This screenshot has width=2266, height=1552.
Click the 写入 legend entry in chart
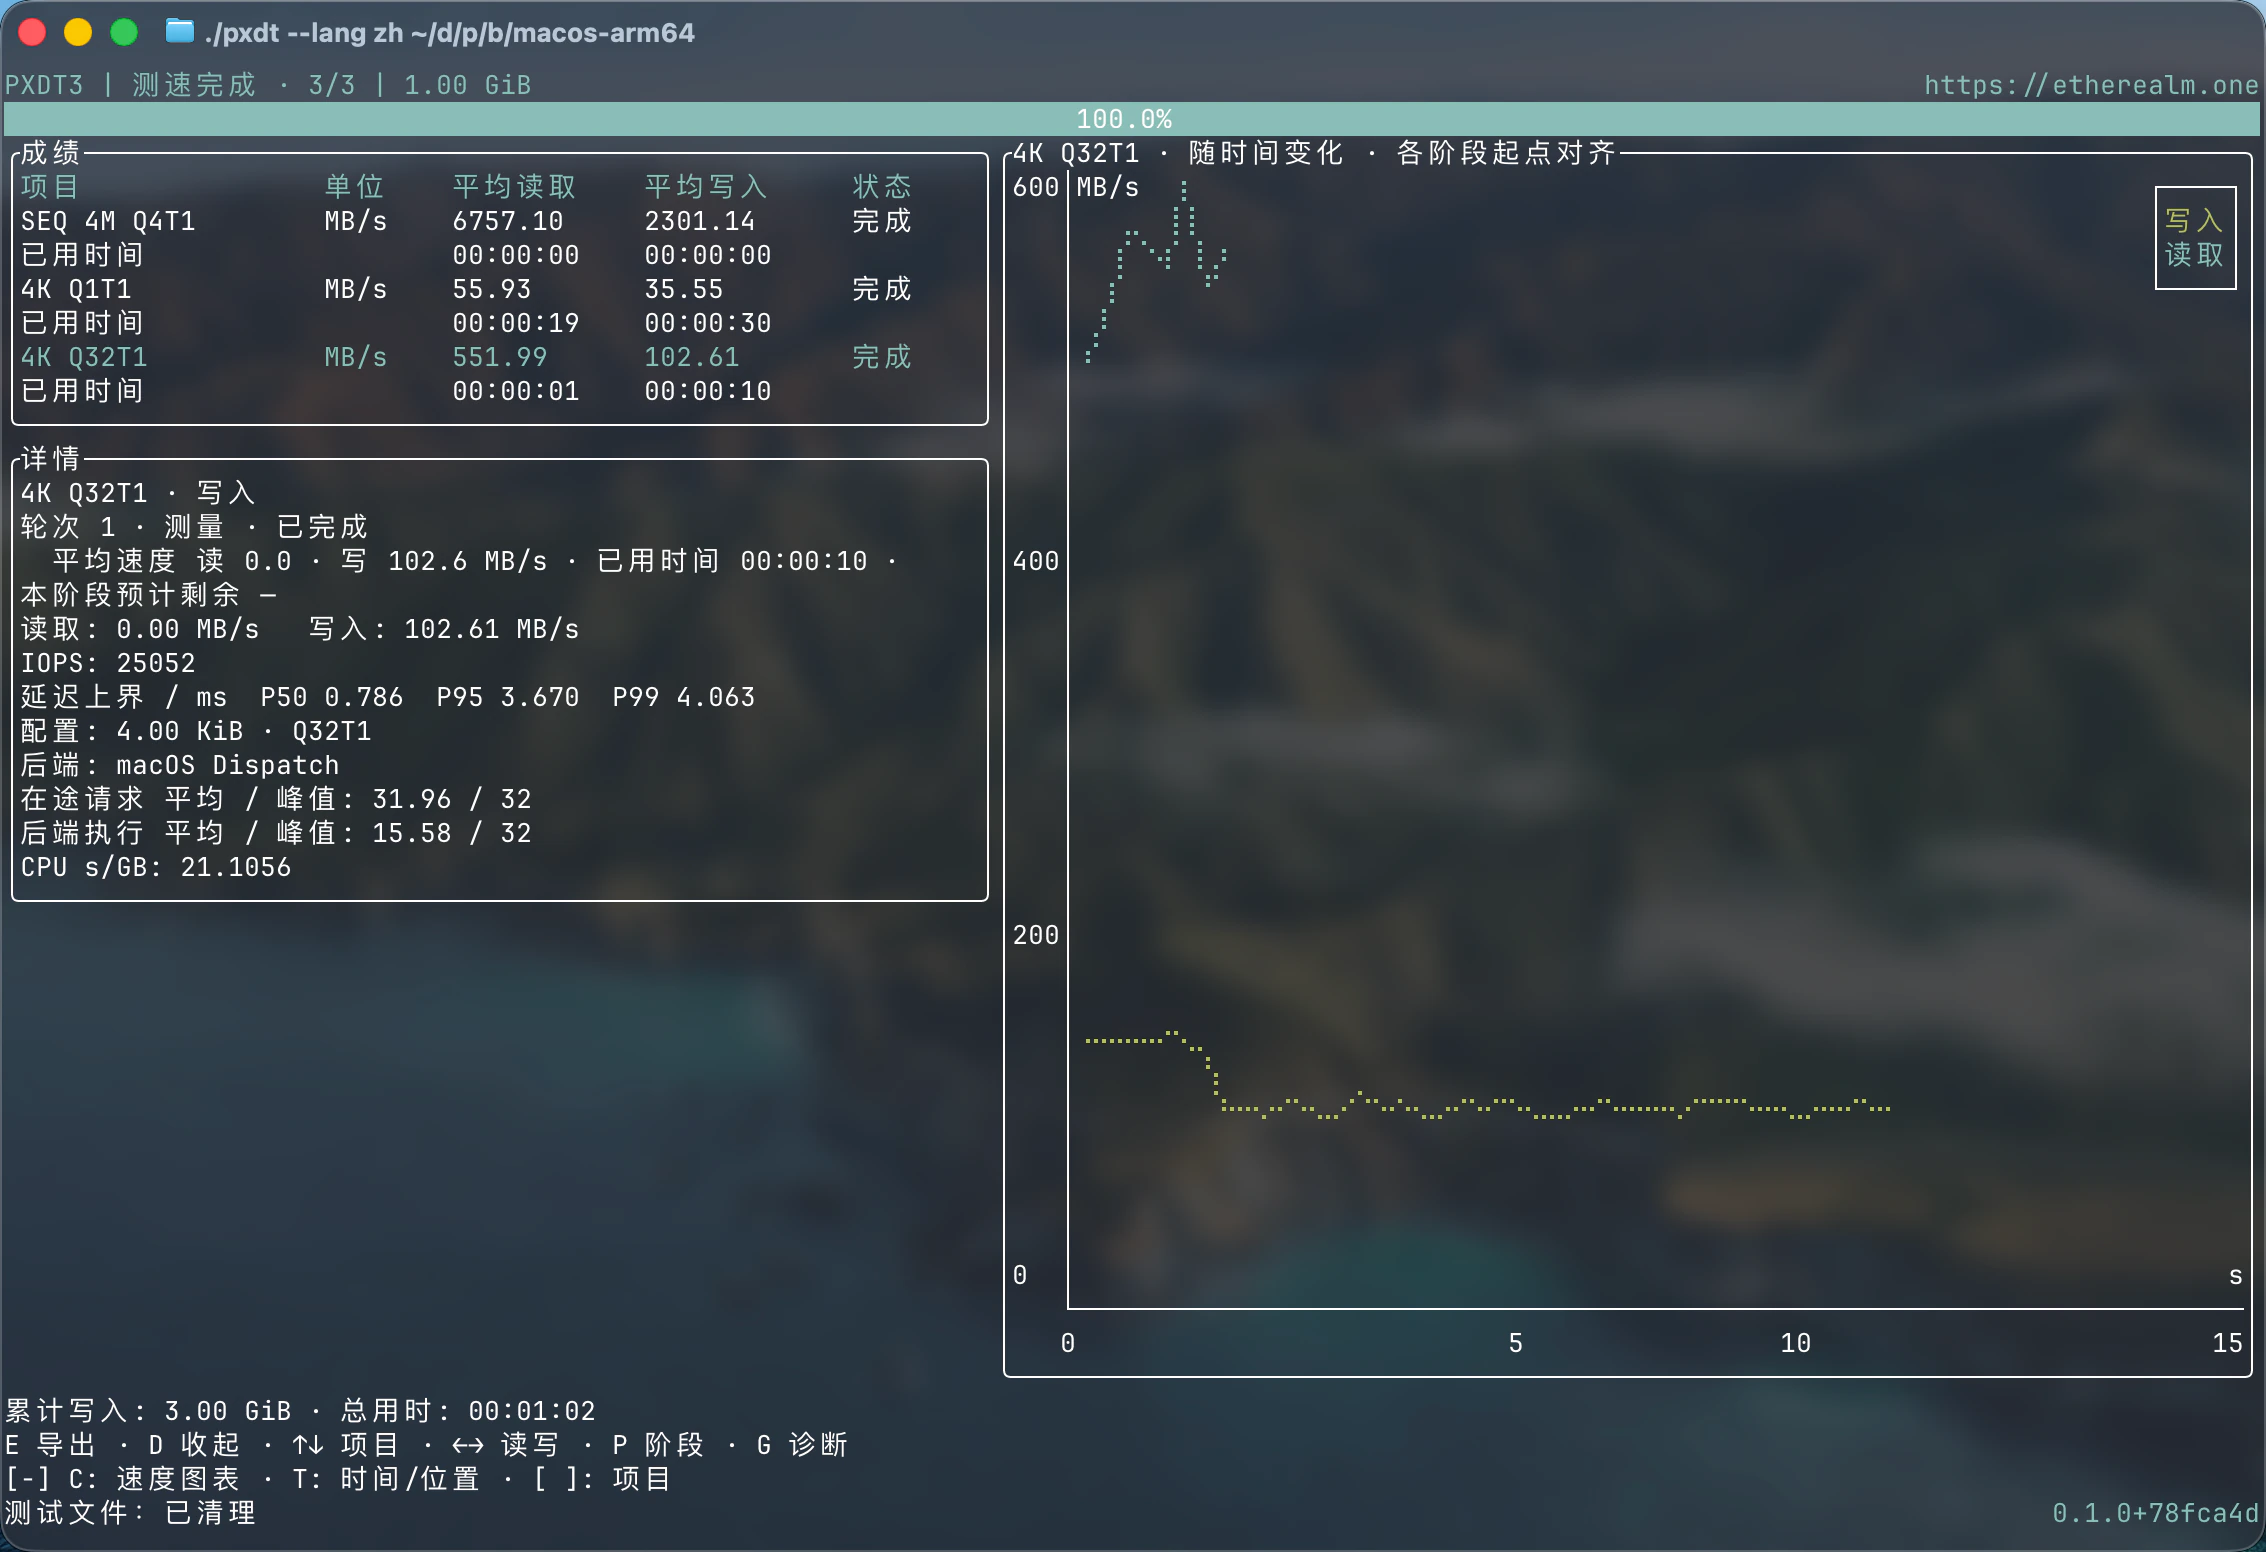coord(2194,221)
